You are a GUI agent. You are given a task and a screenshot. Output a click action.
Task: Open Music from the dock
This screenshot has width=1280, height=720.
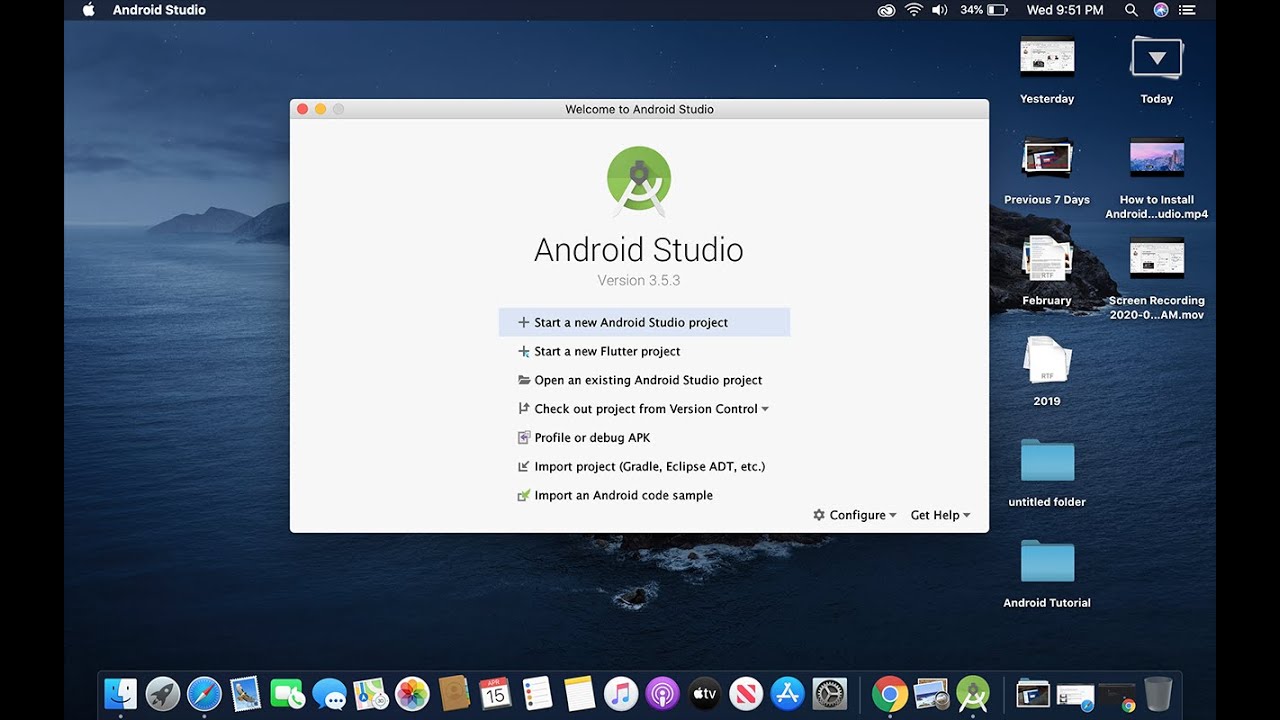621,693
